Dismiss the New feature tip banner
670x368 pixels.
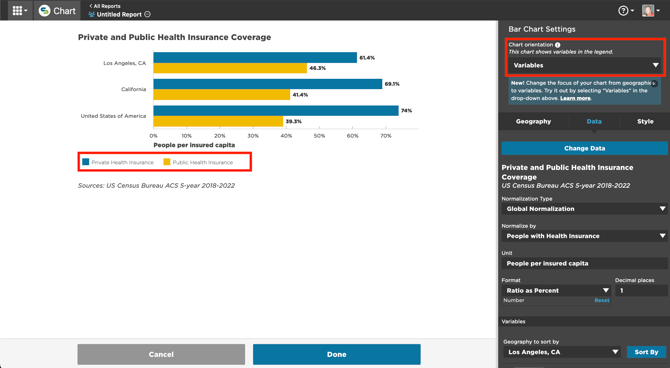(654, 84)
